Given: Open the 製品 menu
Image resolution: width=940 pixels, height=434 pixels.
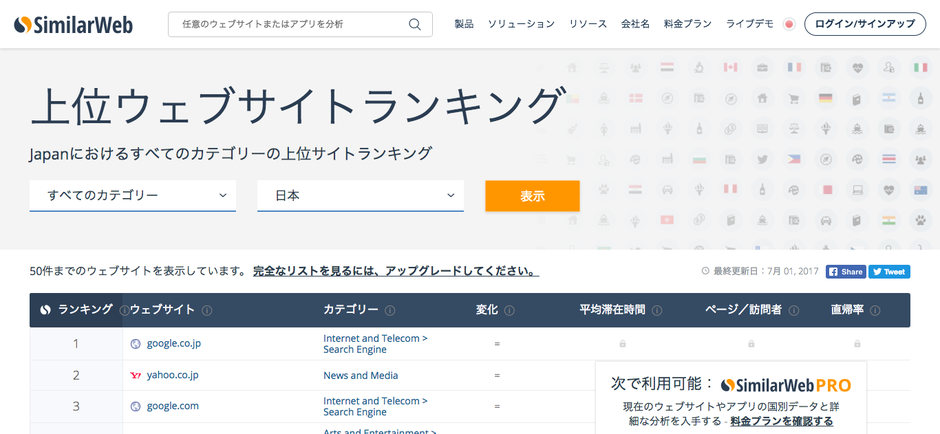Looking at the screenshot, I should tap(463, 25).
